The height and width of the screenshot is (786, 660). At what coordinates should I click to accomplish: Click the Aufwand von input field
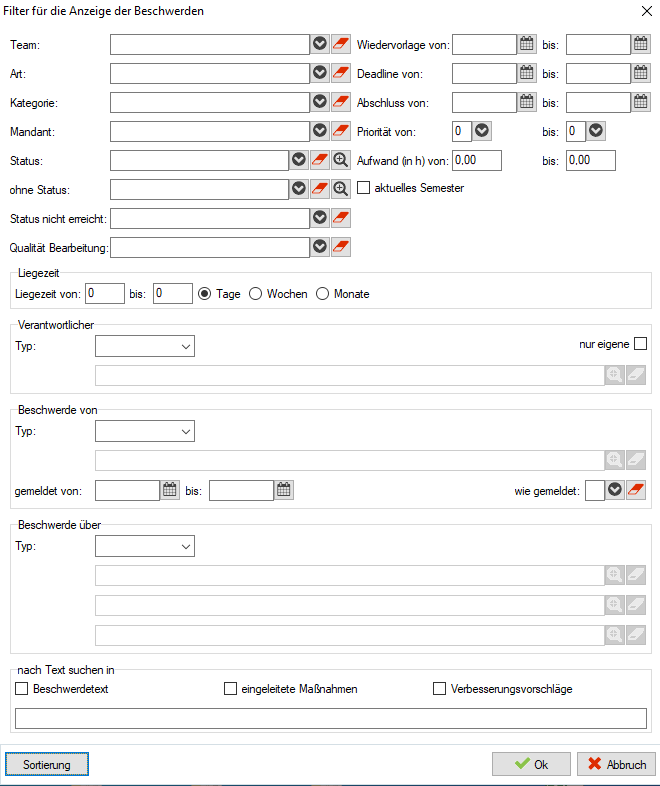pyautogui.click(x=477, y=160)
